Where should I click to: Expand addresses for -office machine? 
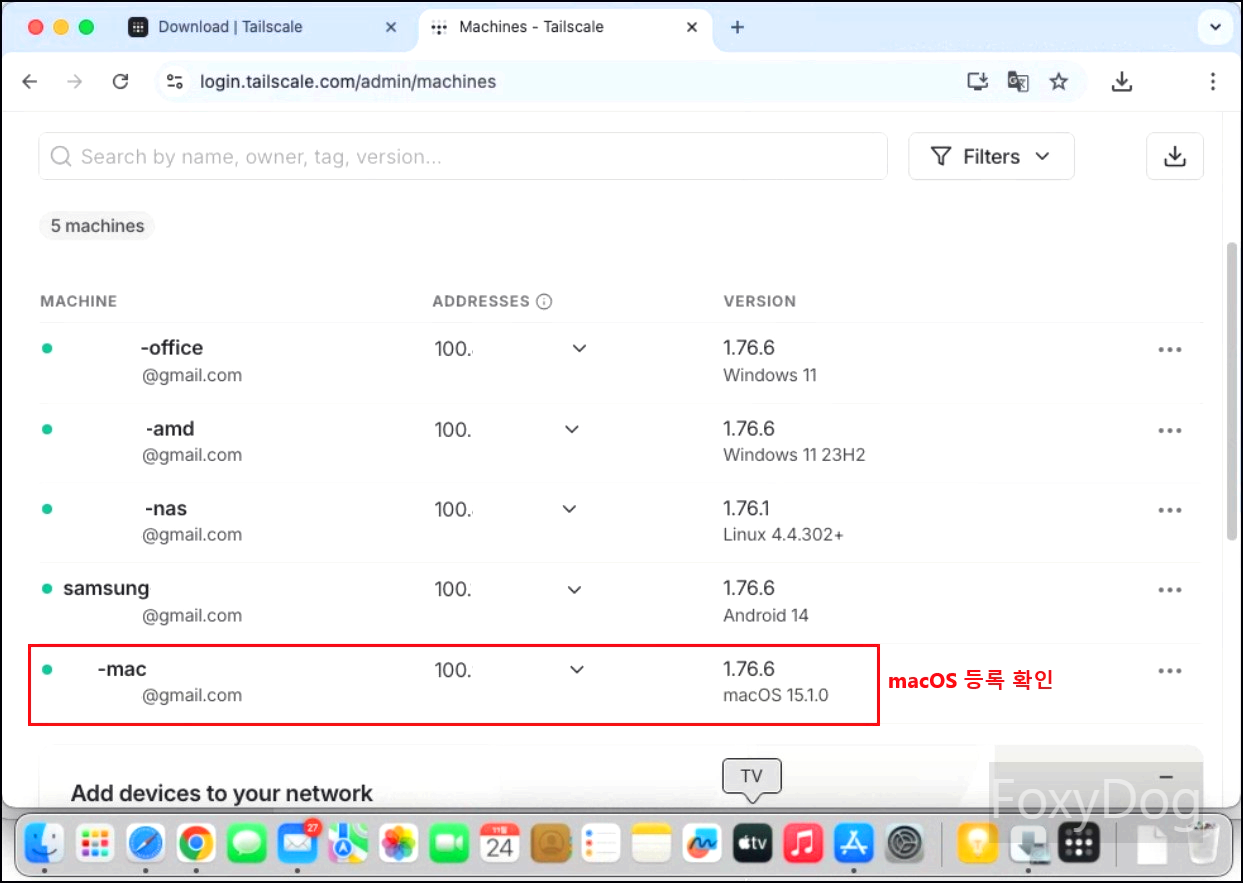click(x=579, y=348)
